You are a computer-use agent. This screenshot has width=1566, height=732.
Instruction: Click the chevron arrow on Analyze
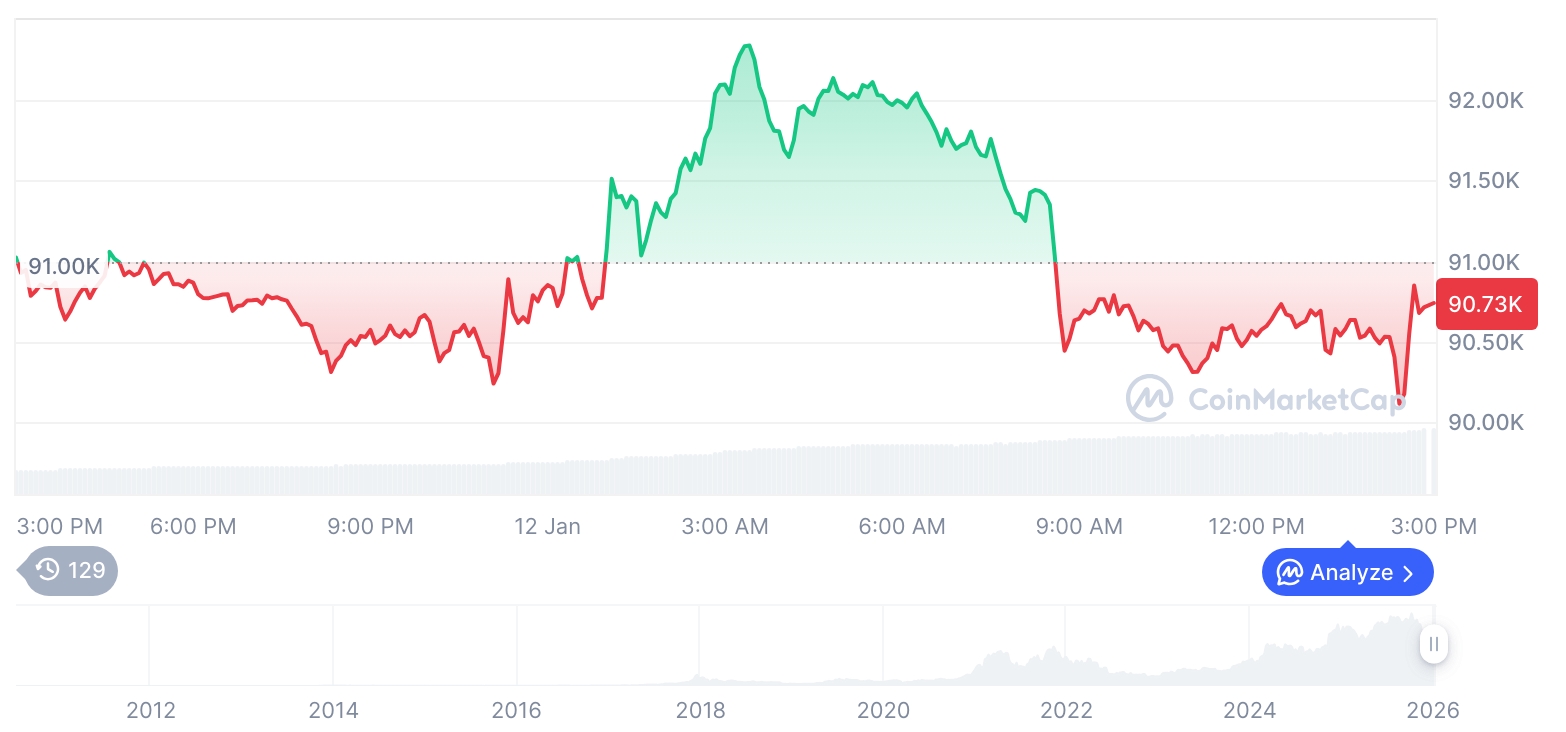point(1409,573)
